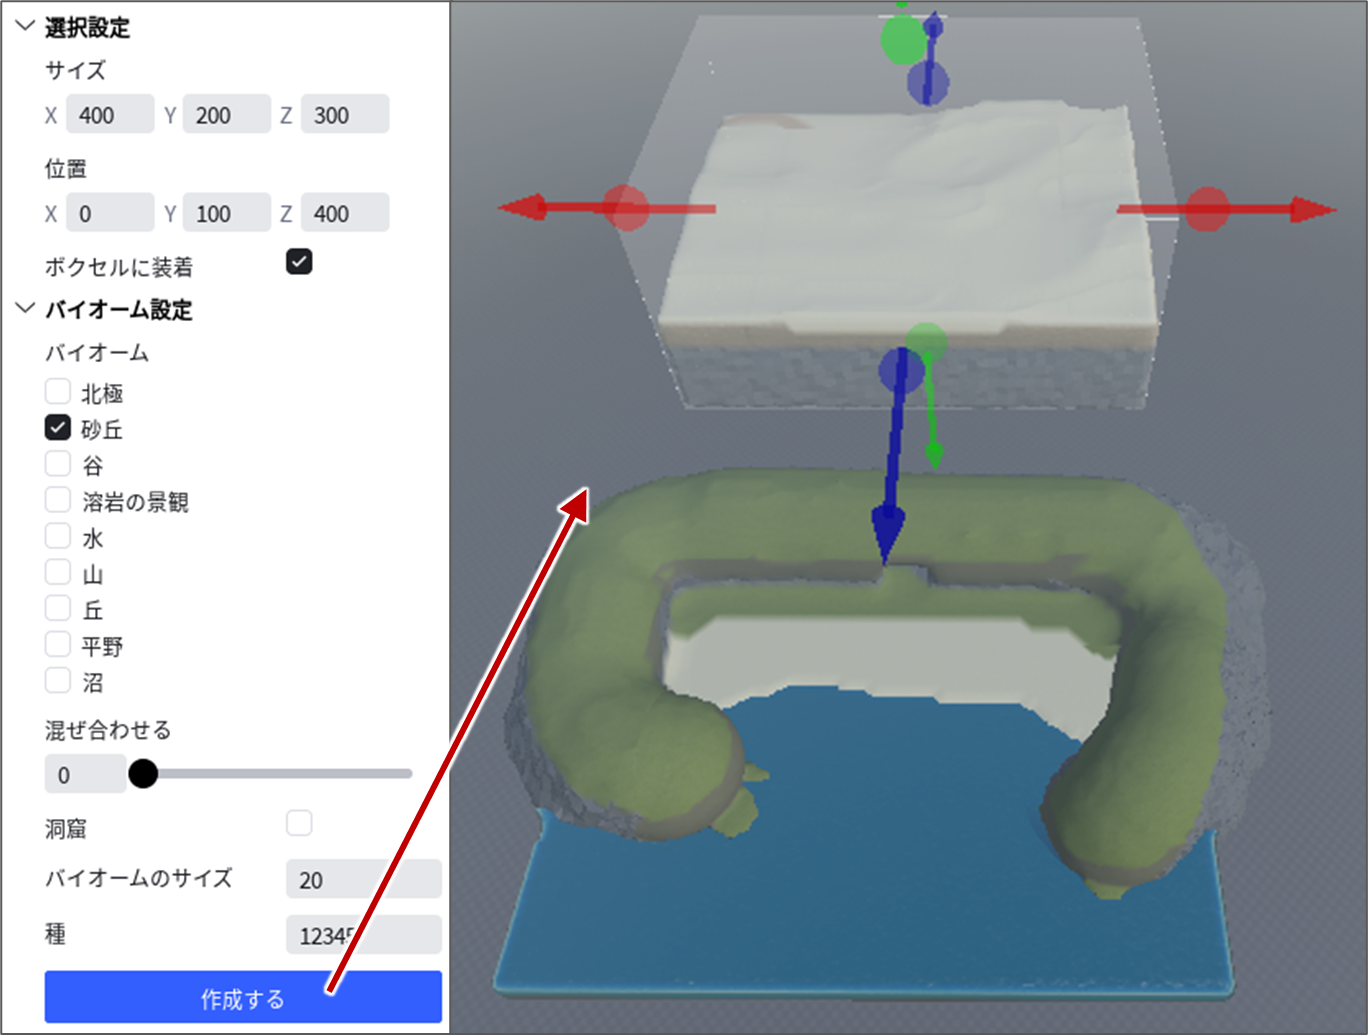Uncheck the ボクセルに装着 checkbox
1368x1035 pixels.
299,262
